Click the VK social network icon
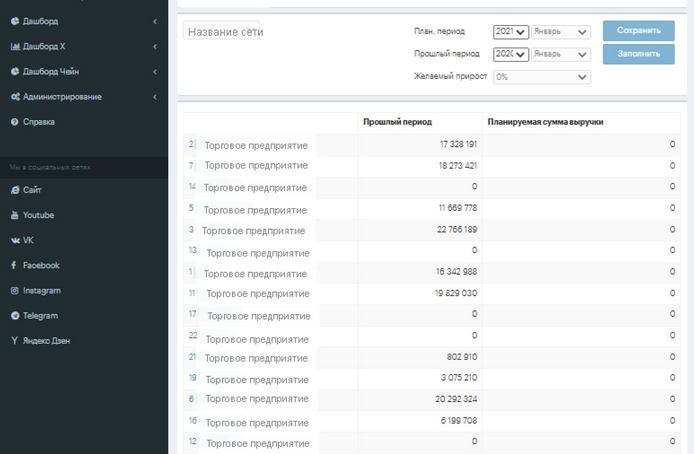 15,240
